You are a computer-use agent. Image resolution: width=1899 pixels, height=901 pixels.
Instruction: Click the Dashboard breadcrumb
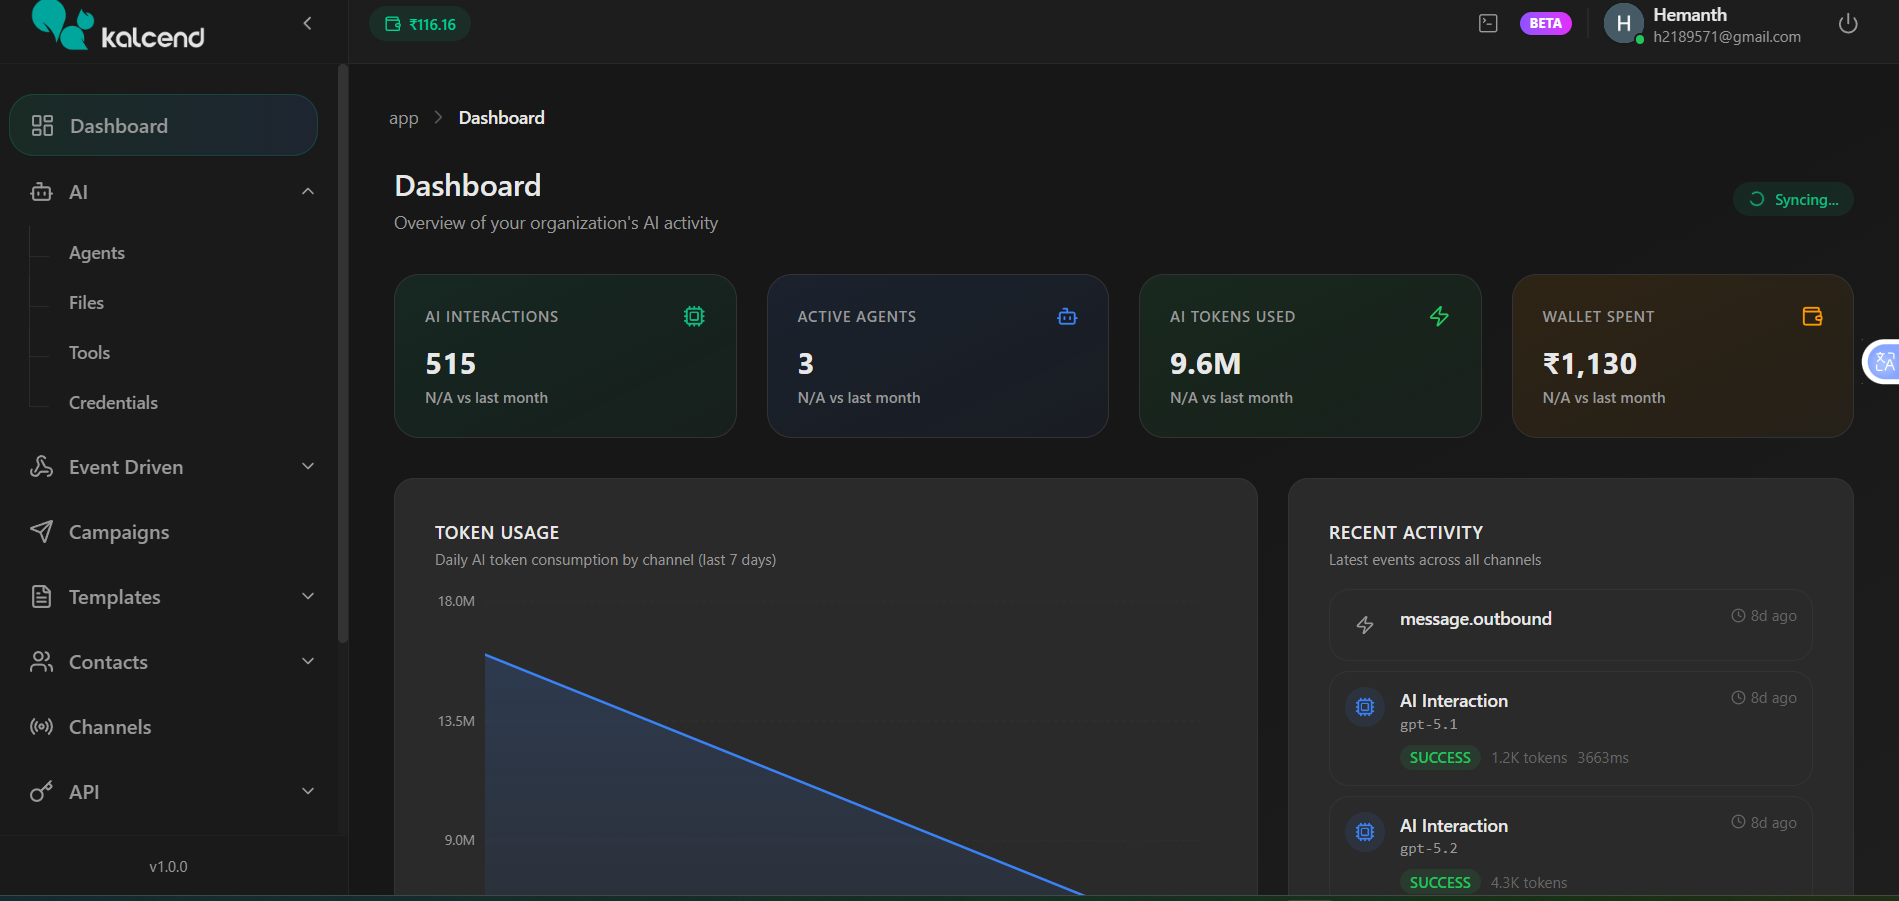[501, 118]
